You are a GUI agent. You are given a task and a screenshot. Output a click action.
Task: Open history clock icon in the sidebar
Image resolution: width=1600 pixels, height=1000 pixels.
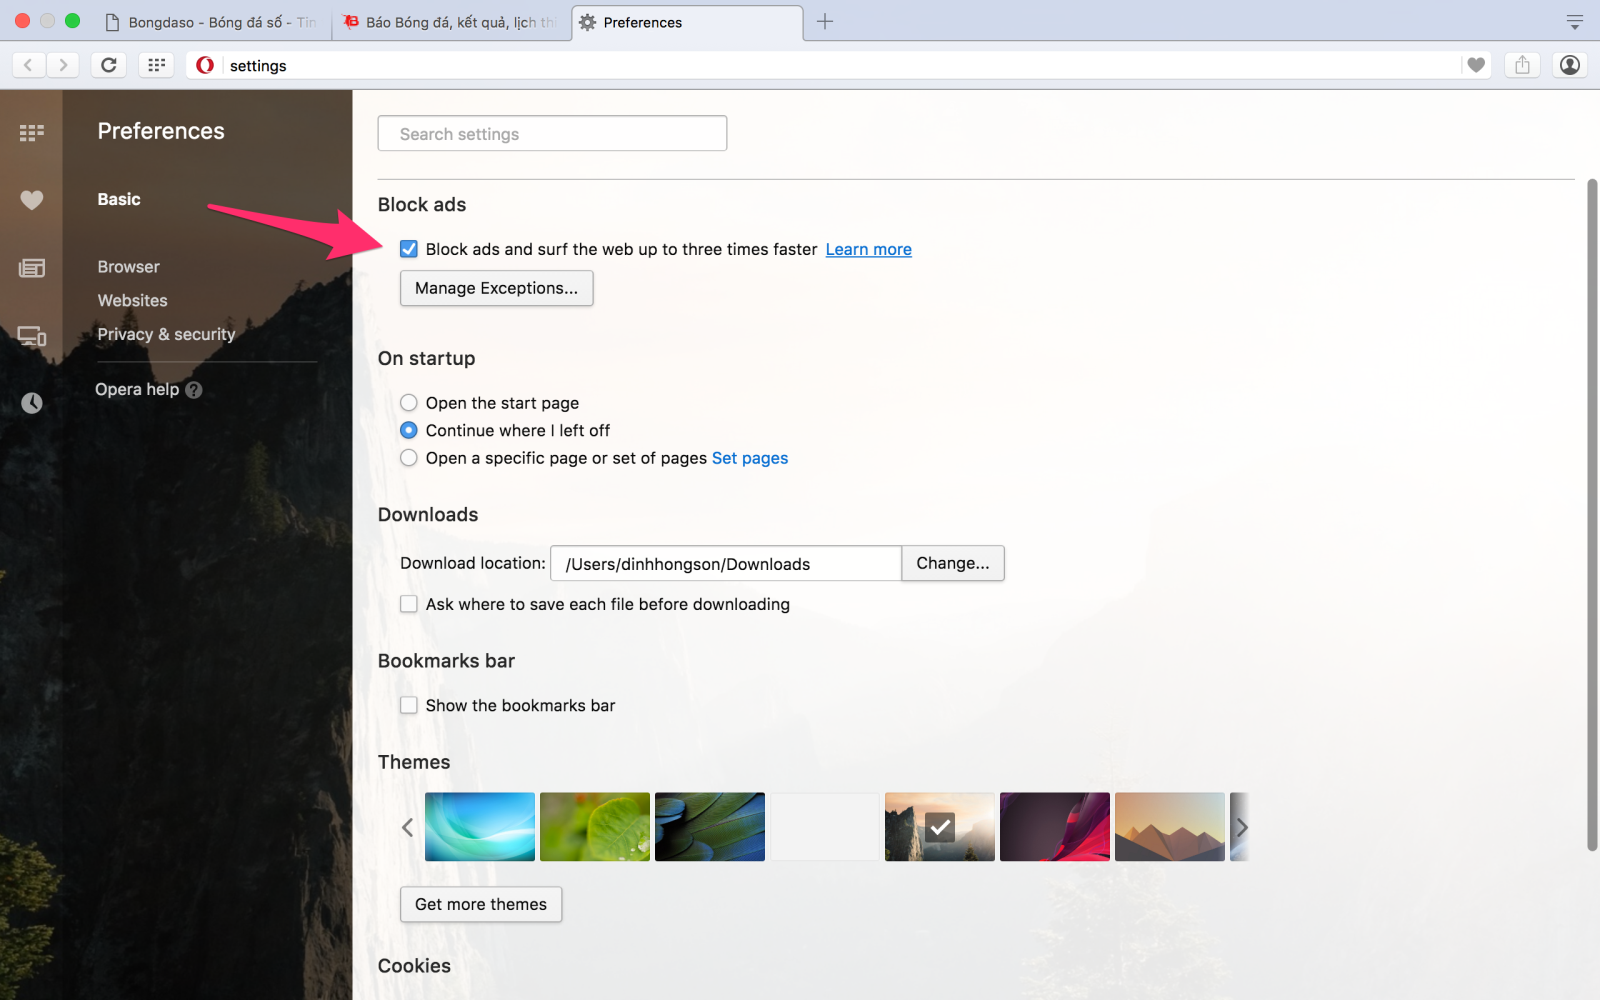click(32, 403)
